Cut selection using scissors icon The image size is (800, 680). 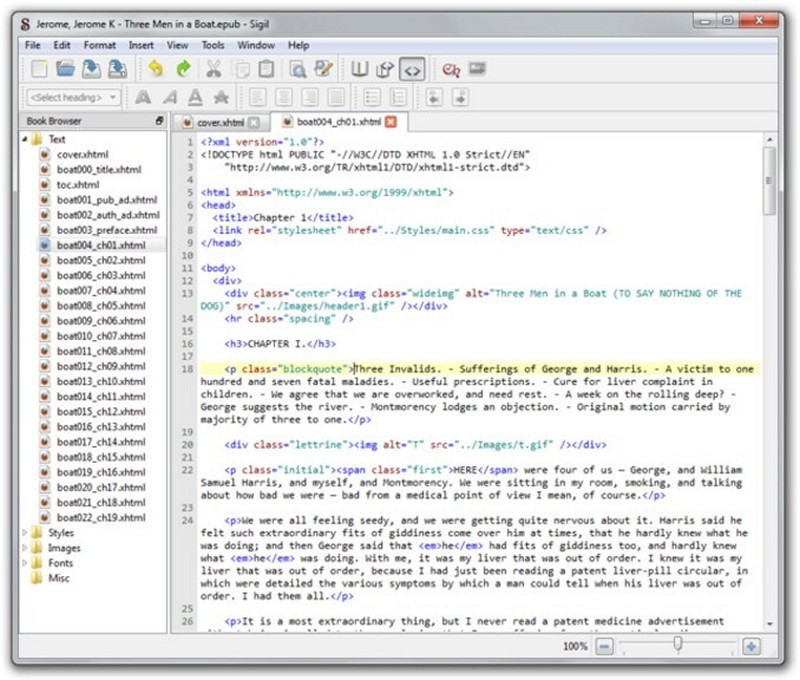(x=214, y=69)
